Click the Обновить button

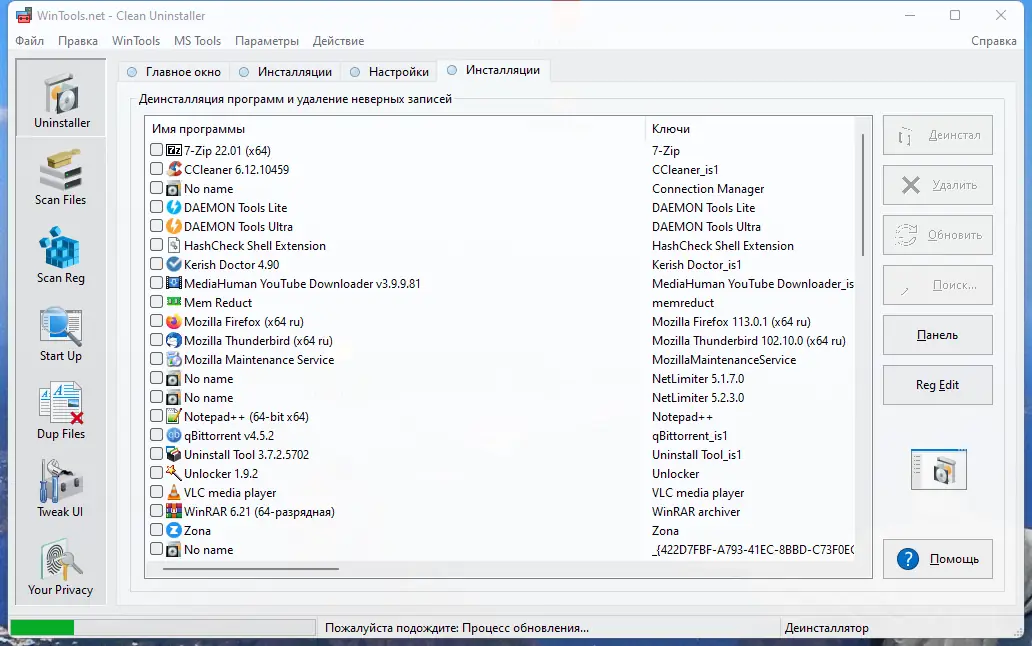tap(938, 236)
